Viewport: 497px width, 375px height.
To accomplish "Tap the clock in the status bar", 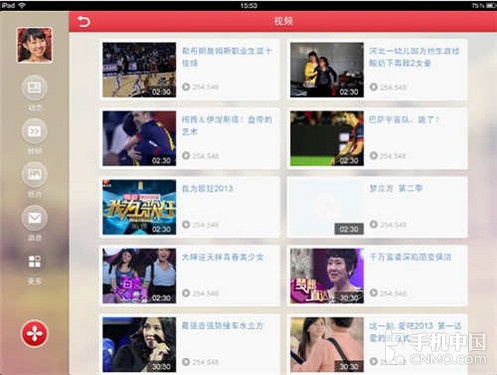I will coord(248,6).
